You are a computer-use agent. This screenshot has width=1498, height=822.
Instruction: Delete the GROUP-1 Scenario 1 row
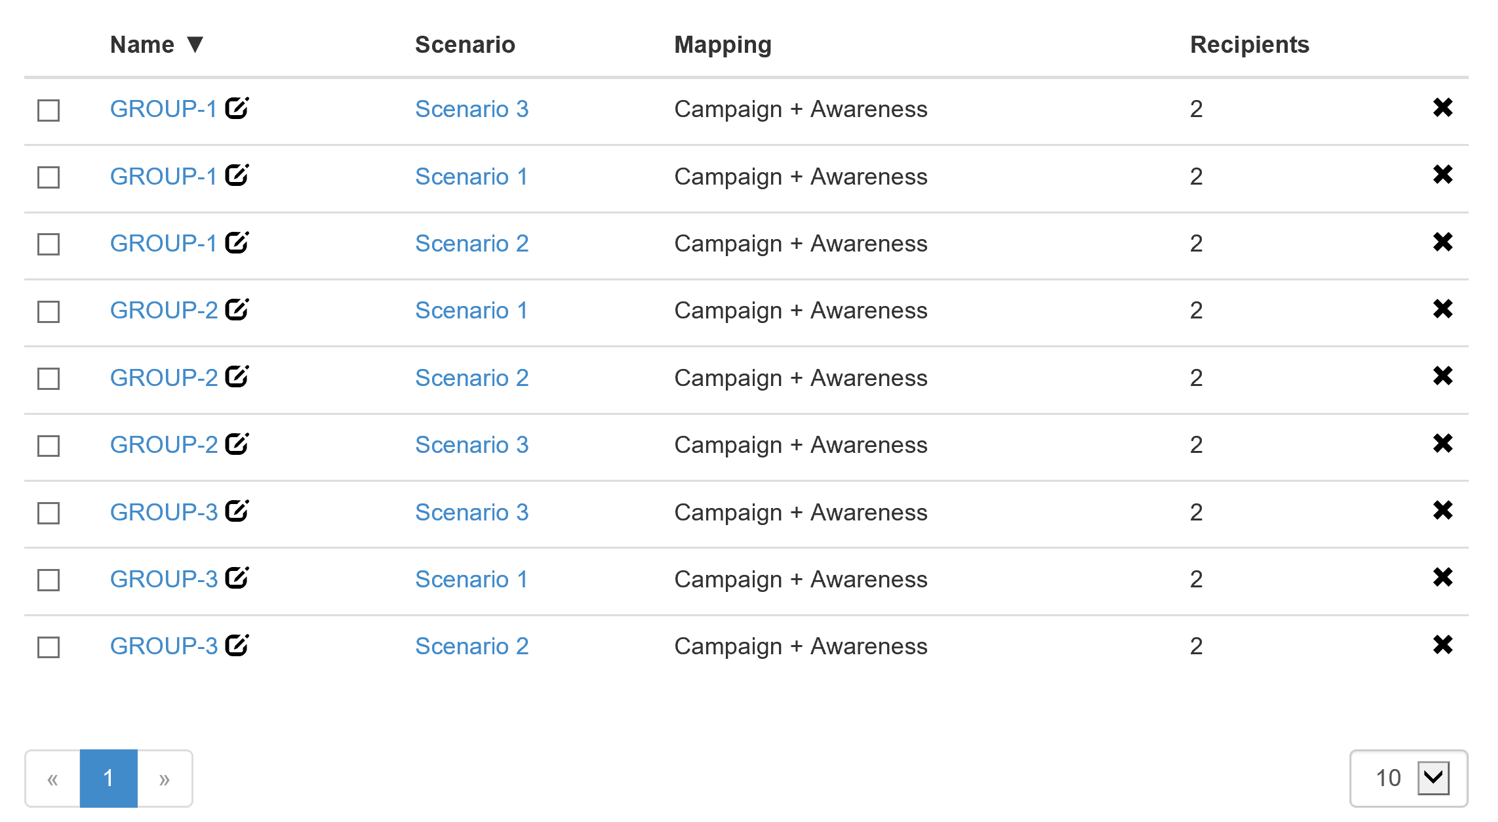pyautogui.click(x=1442, y=175)
